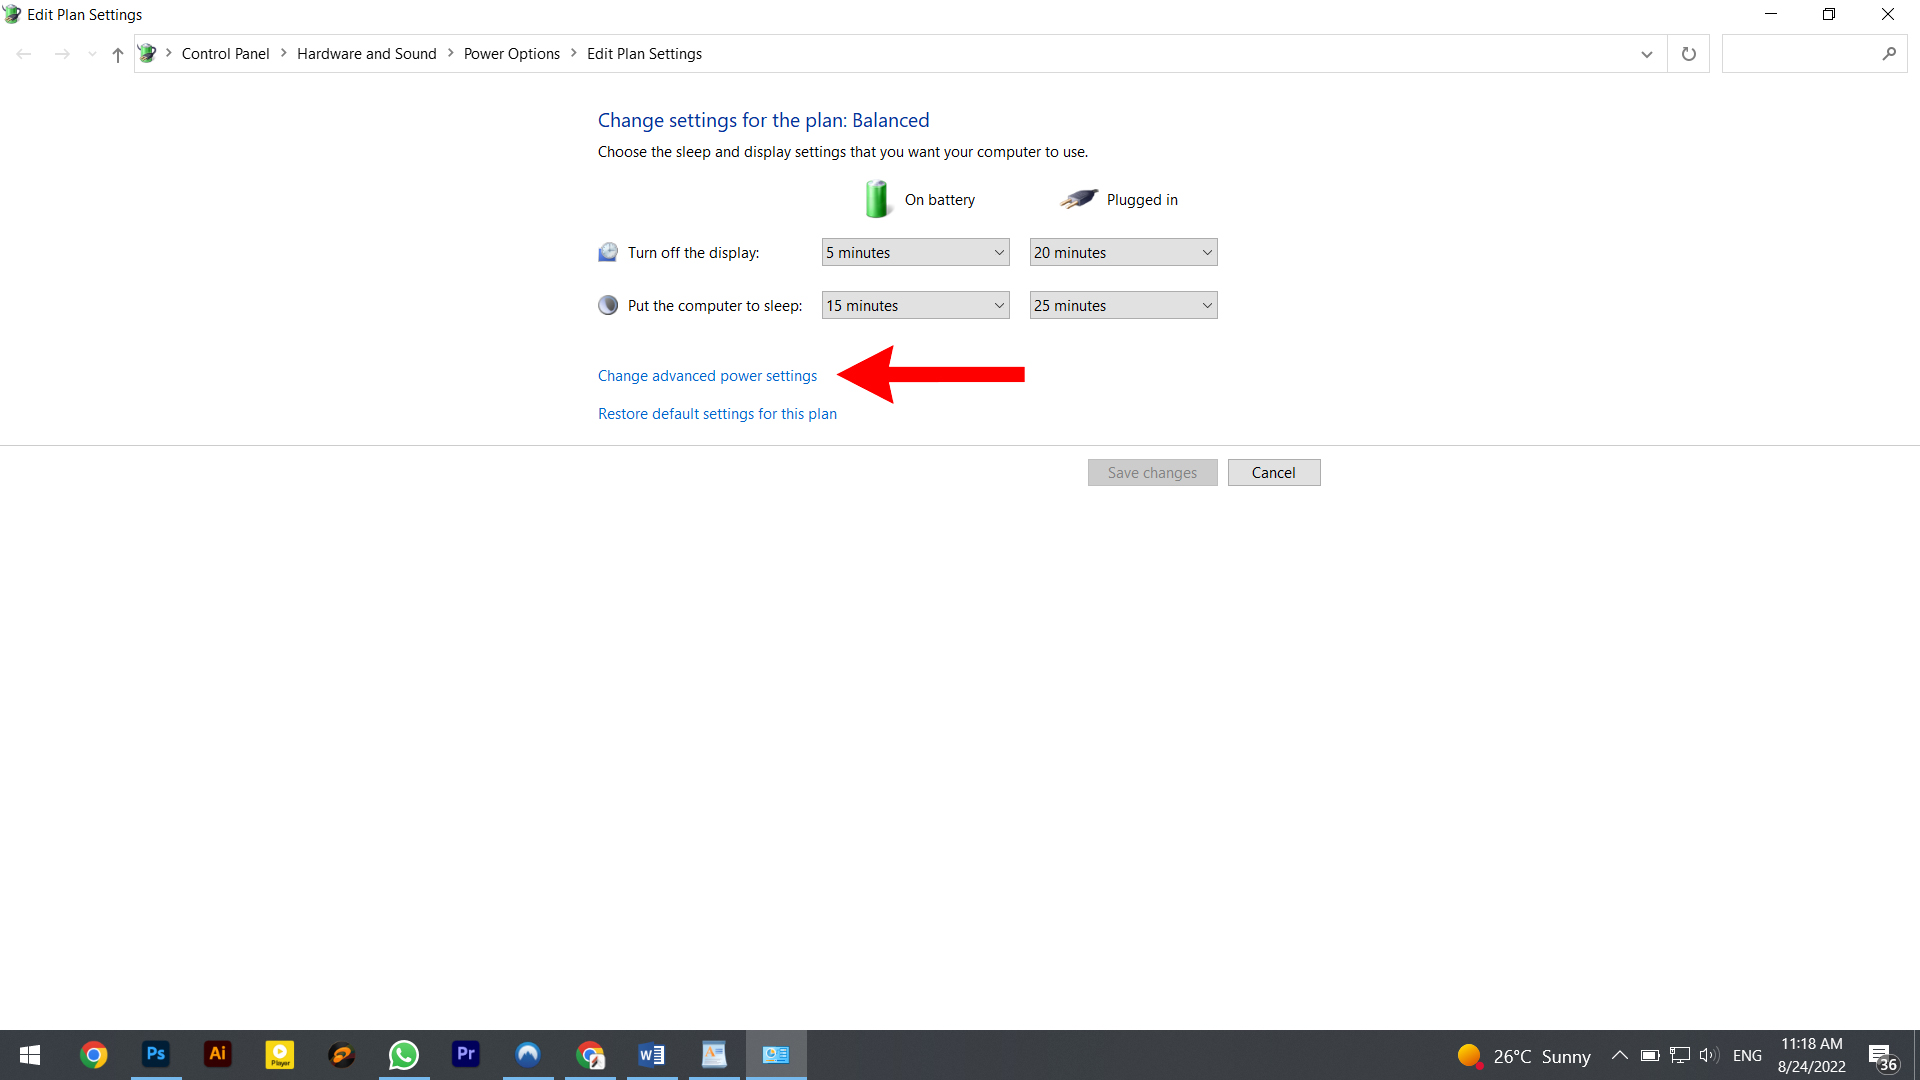
Task: Click the Photoshop icon in taskbar
Action: click(156, 1055)
